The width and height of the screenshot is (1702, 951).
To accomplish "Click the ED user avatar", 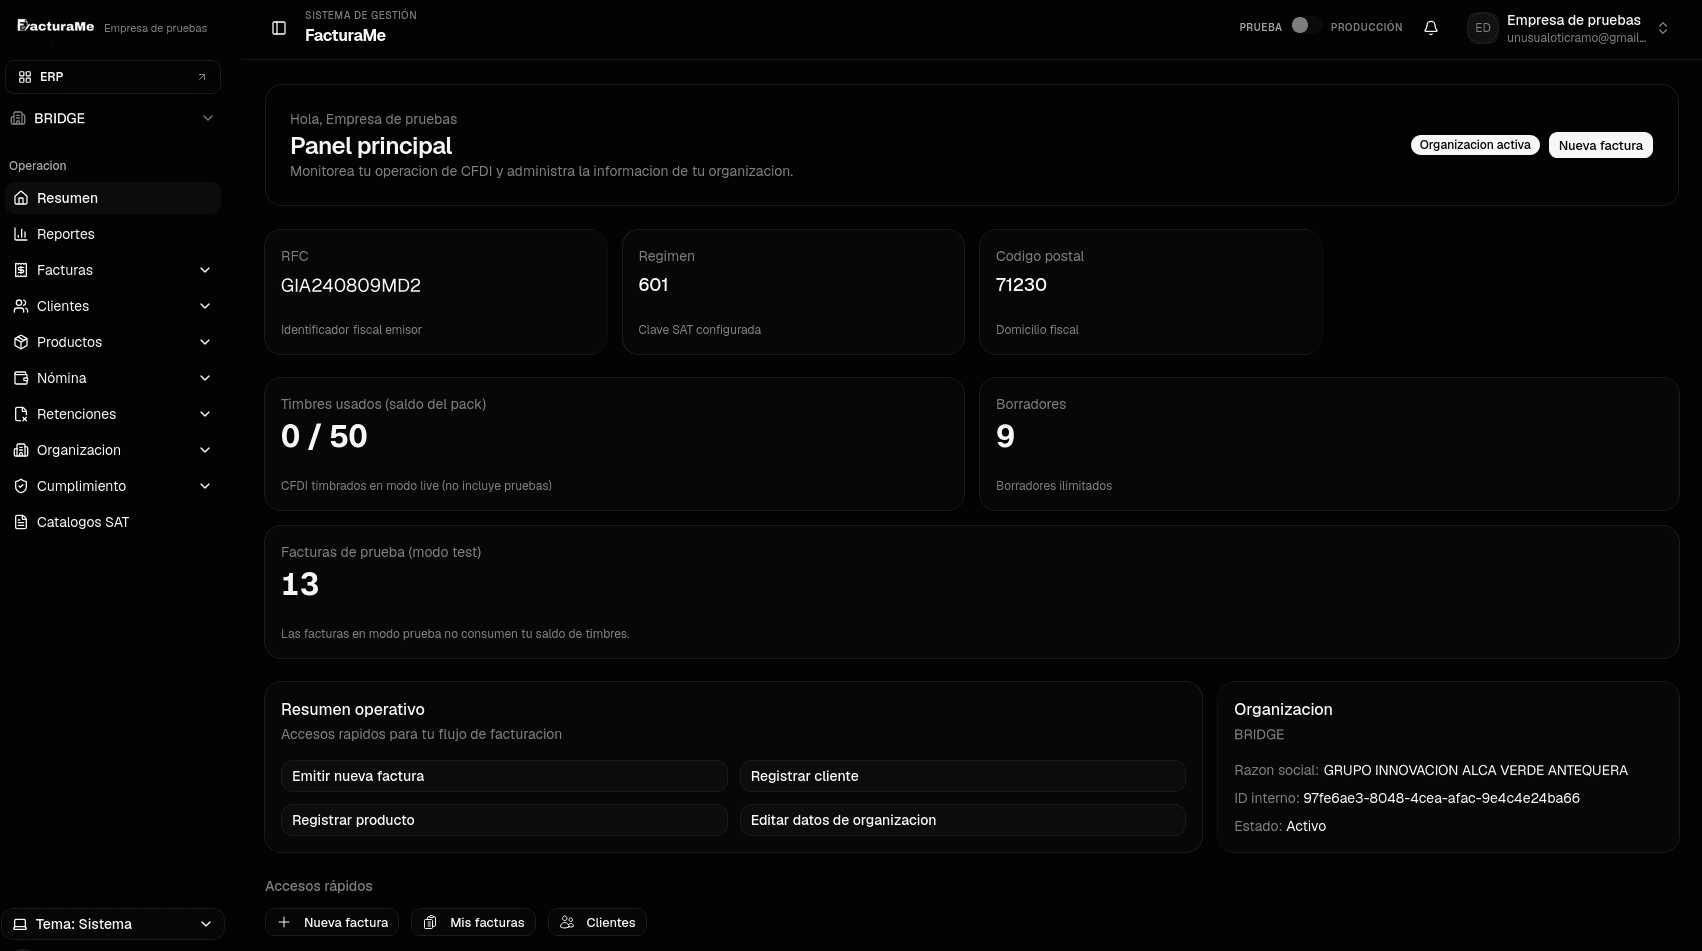I will click(x=1483, y=28).
